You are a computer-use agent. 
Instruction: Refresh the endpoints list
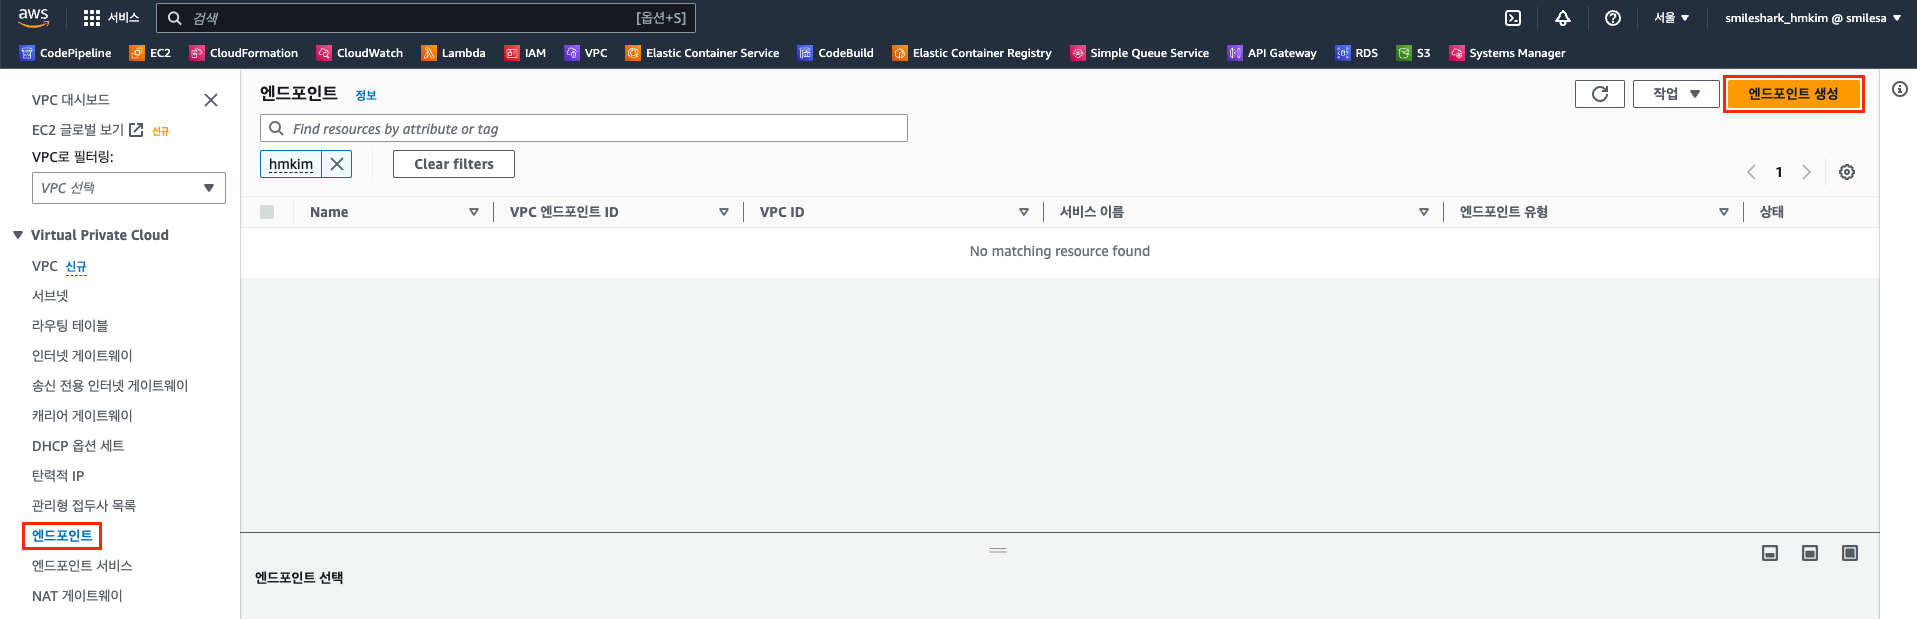point(1600,94)
